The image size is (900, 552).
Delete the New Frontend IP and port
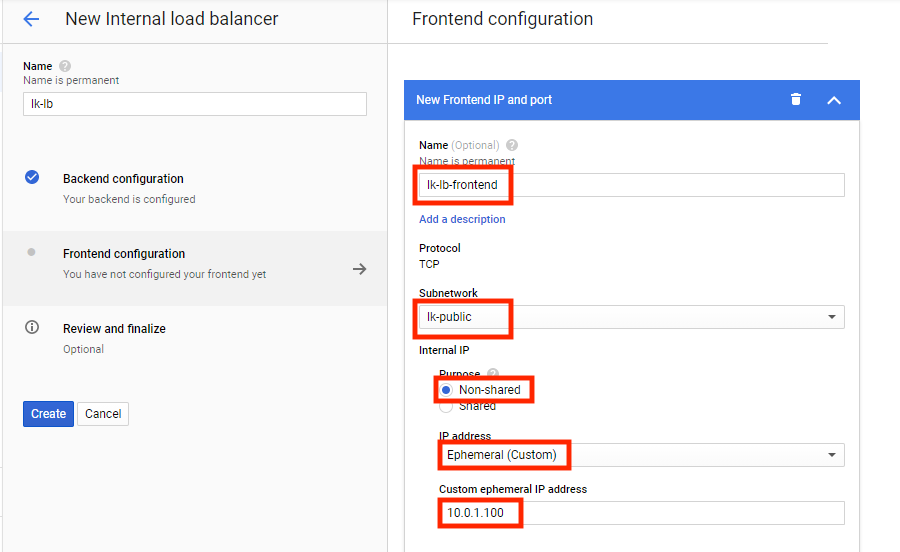coord(796,99)
